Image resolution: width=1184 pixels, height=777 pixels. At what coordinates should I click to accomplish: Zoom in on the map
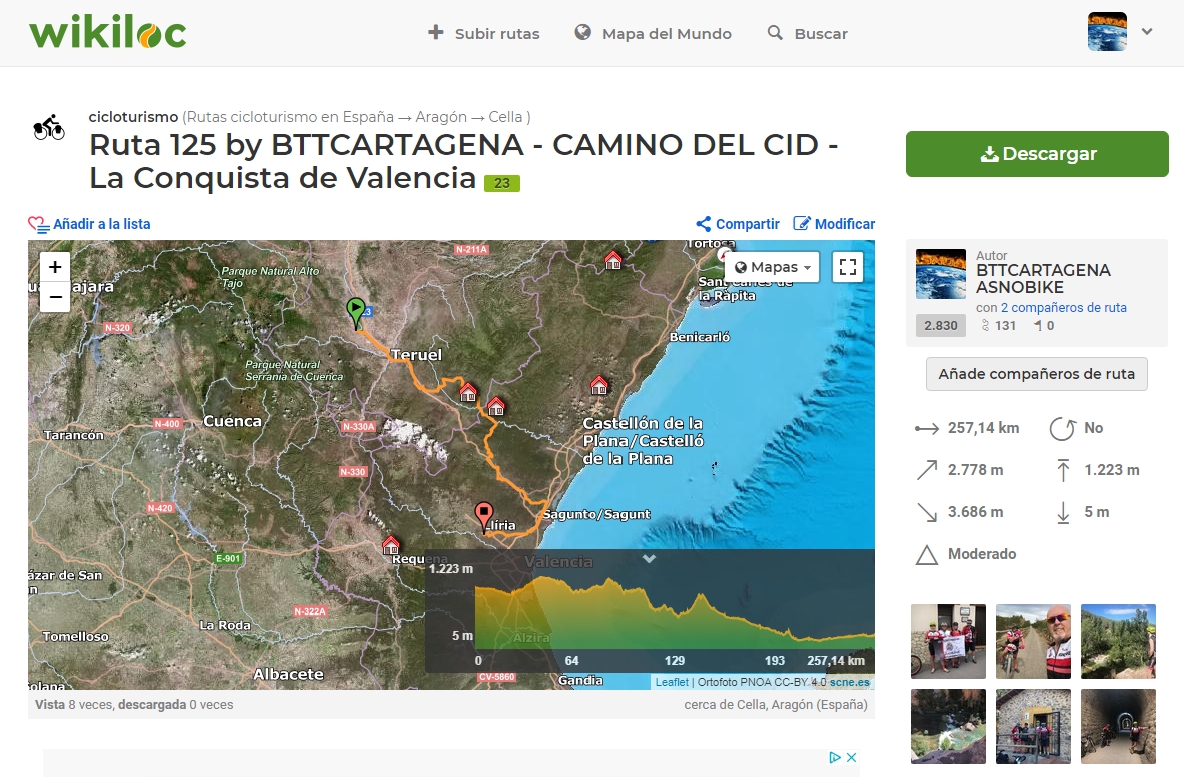[x=55, y=267]
